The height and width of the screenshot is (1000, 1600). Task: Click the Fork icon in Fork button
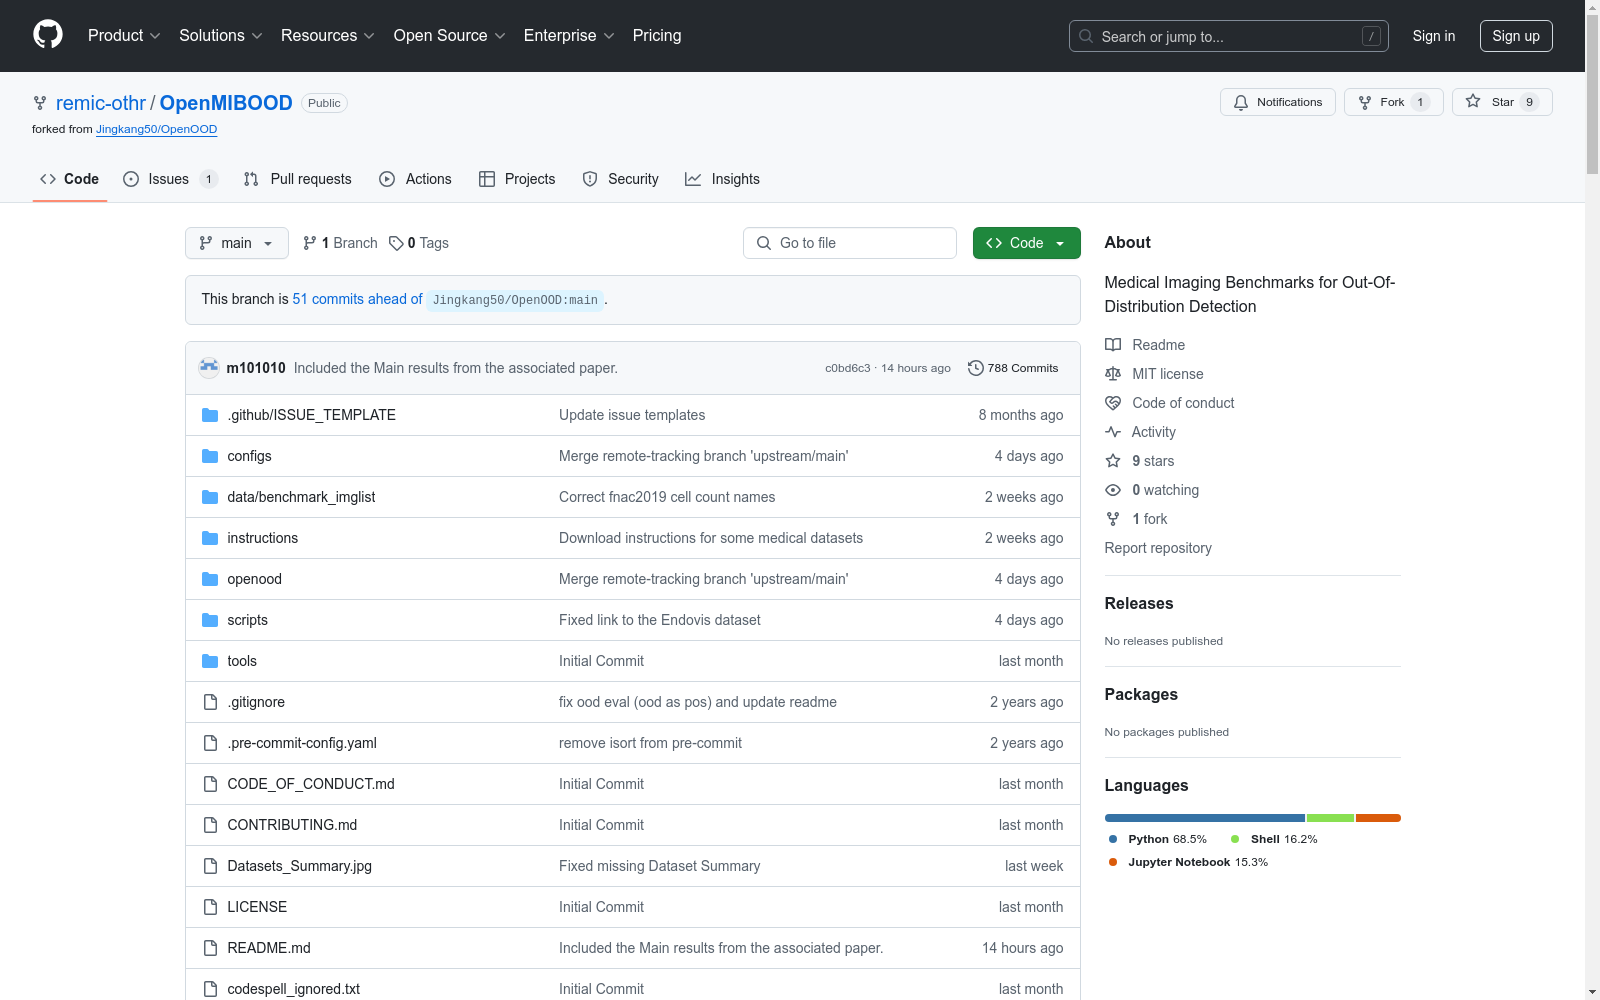click(1365, 102)
